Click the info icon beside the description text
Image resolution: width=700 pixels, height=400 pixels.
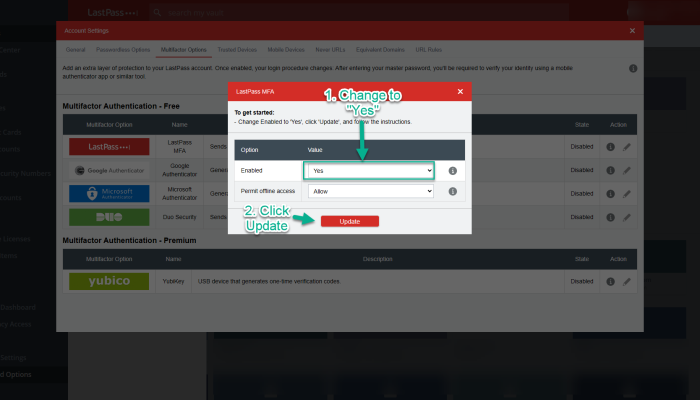click(x=633, y=68)
